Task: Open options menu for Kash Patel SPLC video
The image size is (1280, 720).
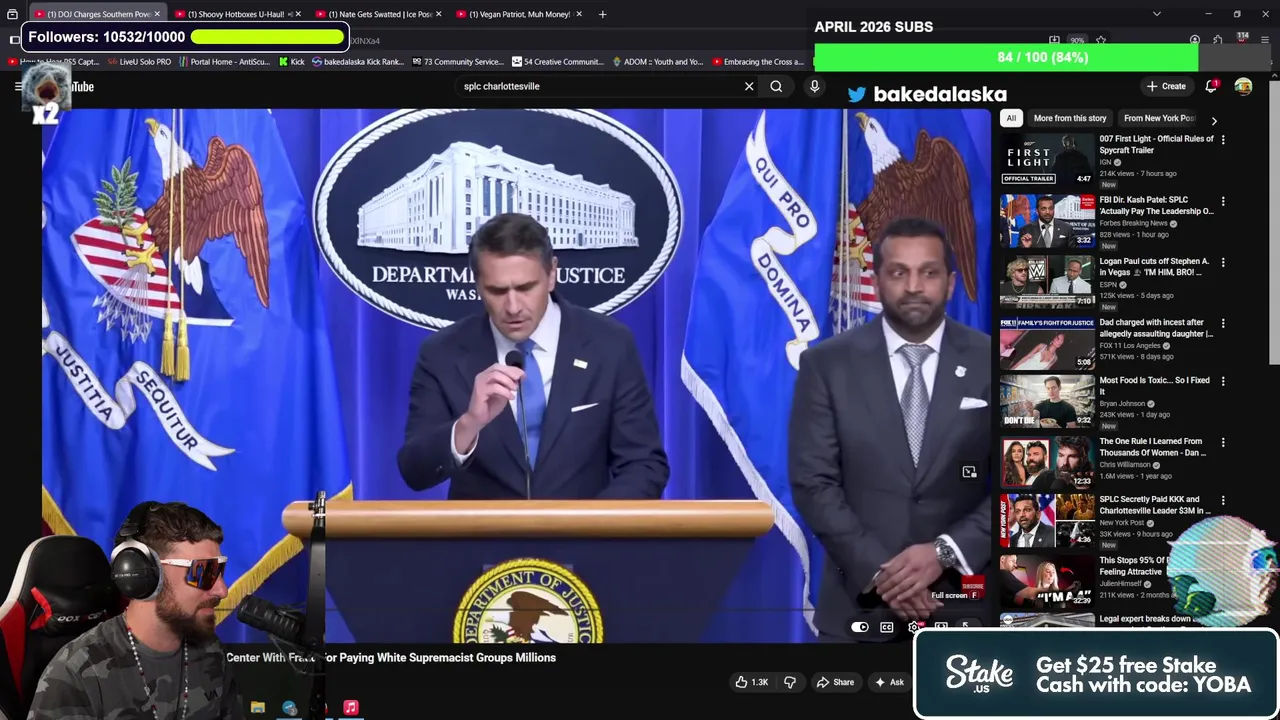Action: coord(1223,201)
